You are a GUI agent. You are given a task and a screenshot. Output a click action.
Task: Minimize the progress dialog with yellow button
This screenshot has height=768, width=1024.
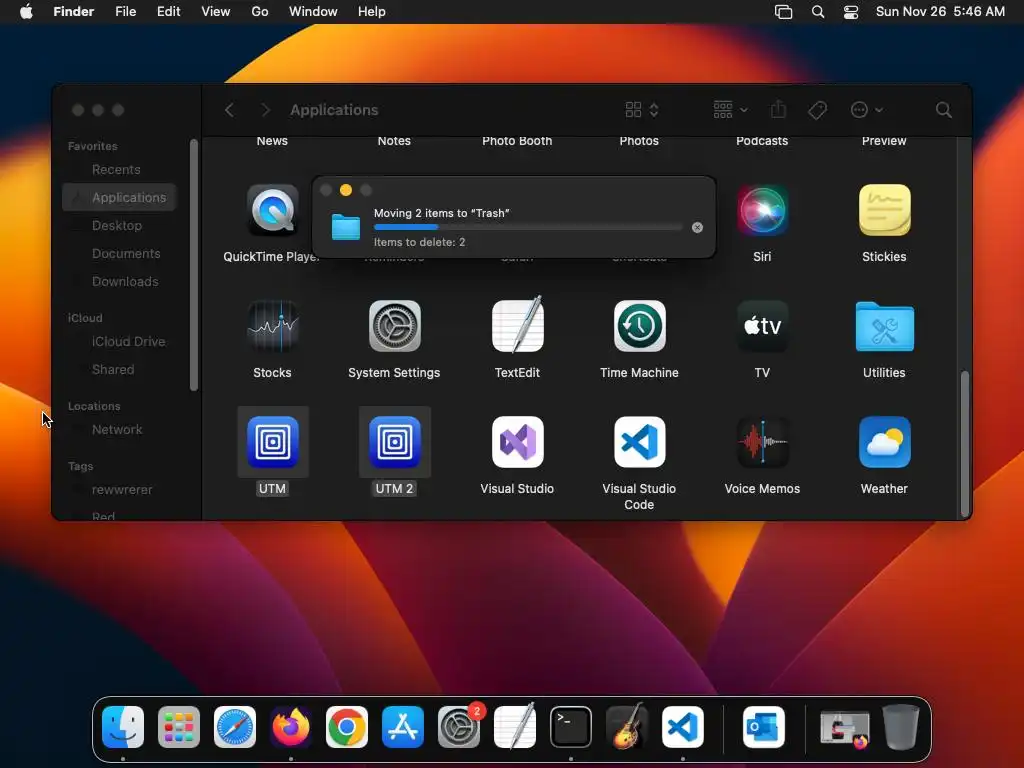click(x=346, y=190)
